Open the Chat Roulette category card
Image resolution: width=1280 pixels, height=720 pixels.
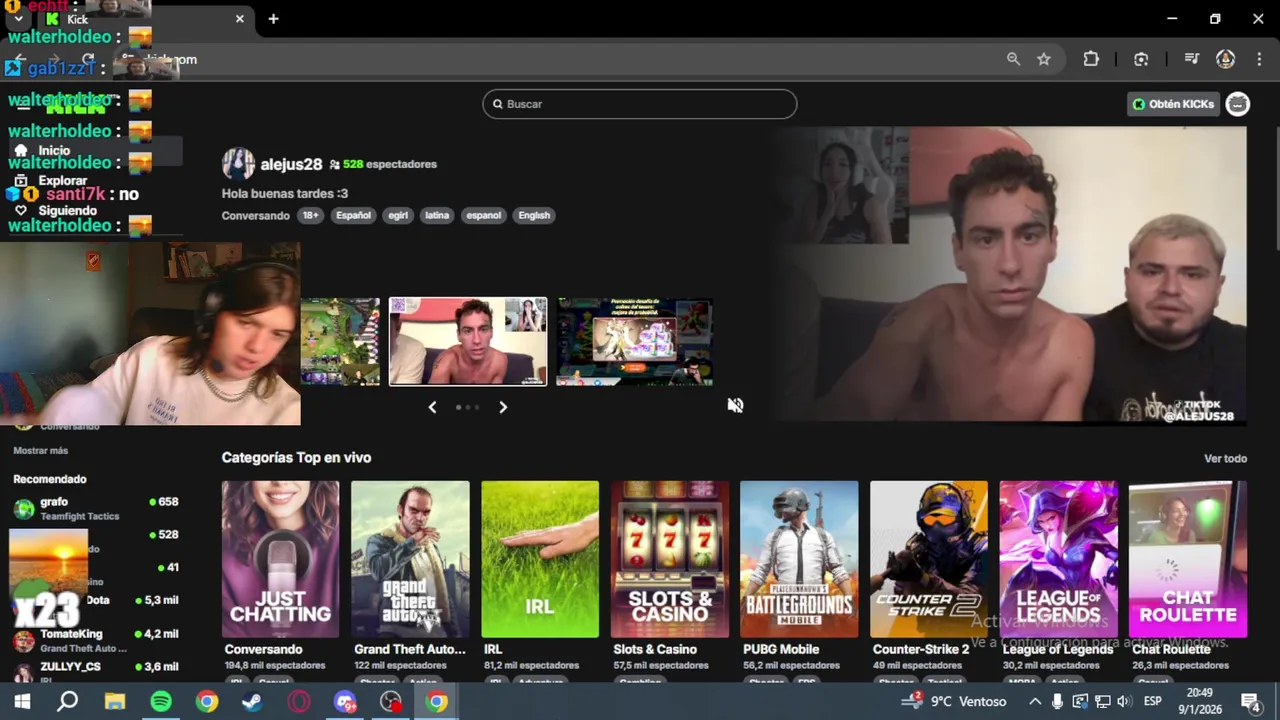point(1188,559)
